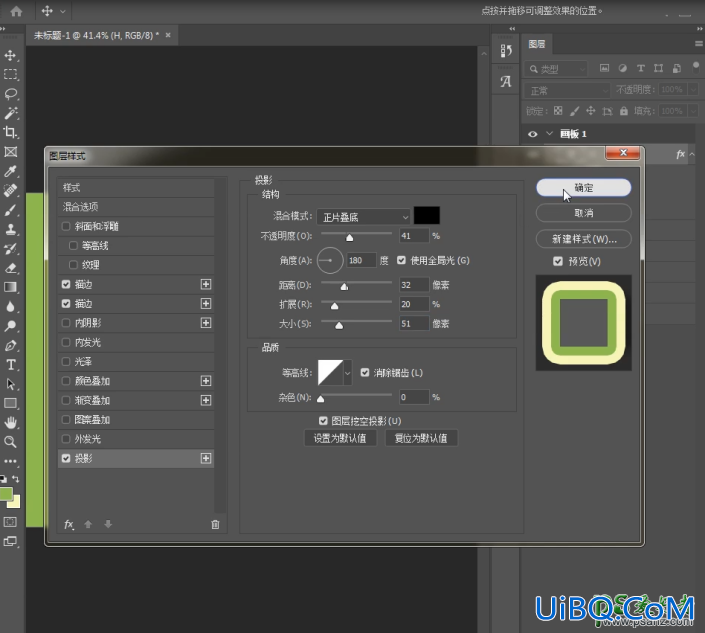
Task: Click the fx icon at dialog bottom
Action: pyautogui.click(x=69, y=524)
